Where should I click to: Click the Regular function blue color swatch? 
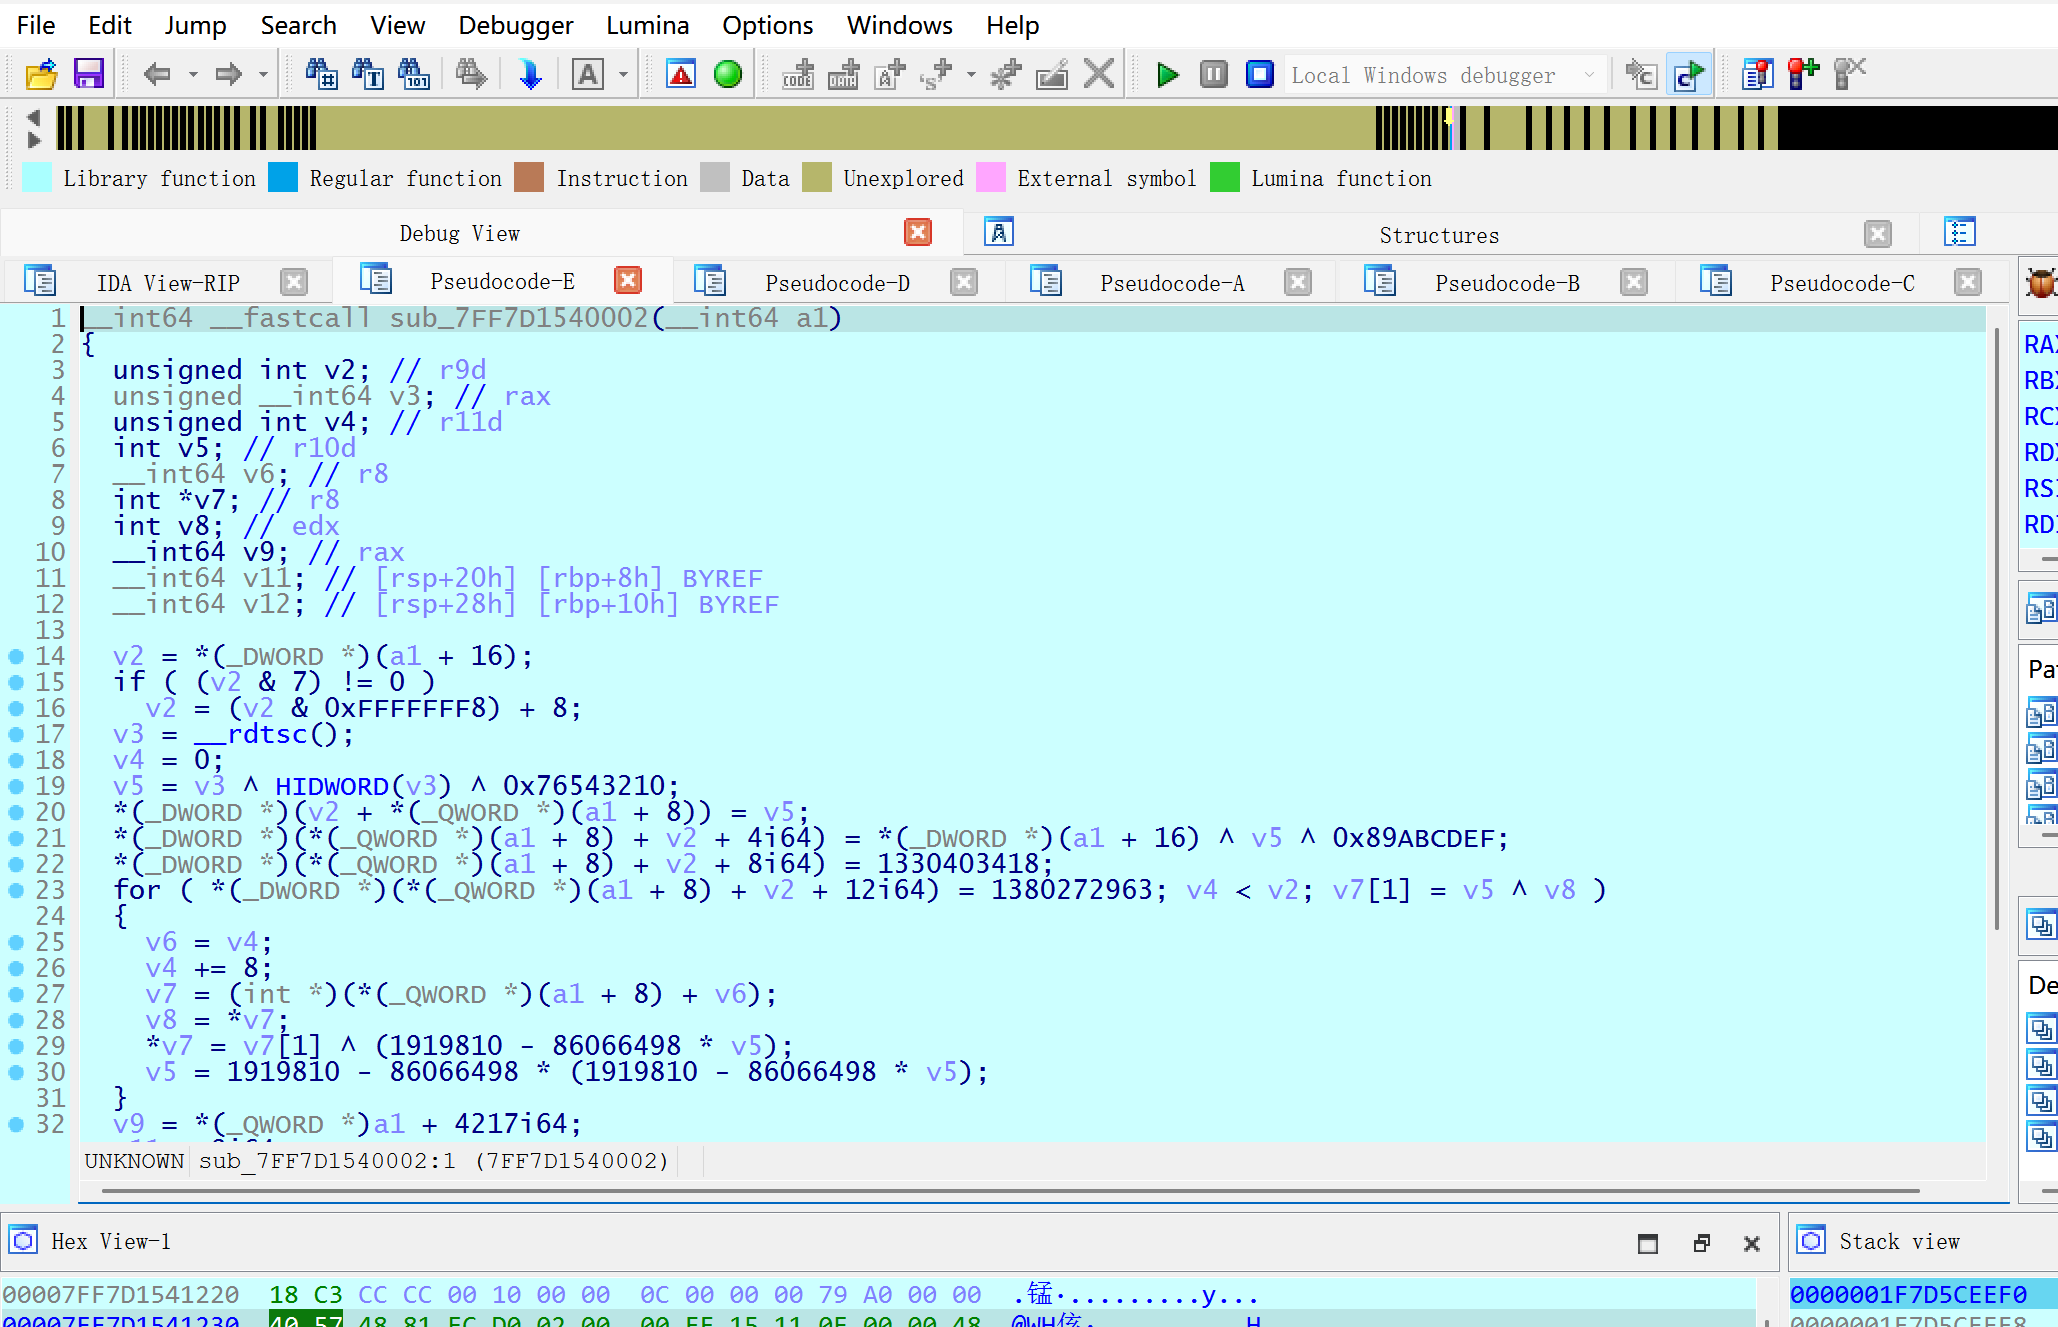pyautogui.click(x=283, y=178)
